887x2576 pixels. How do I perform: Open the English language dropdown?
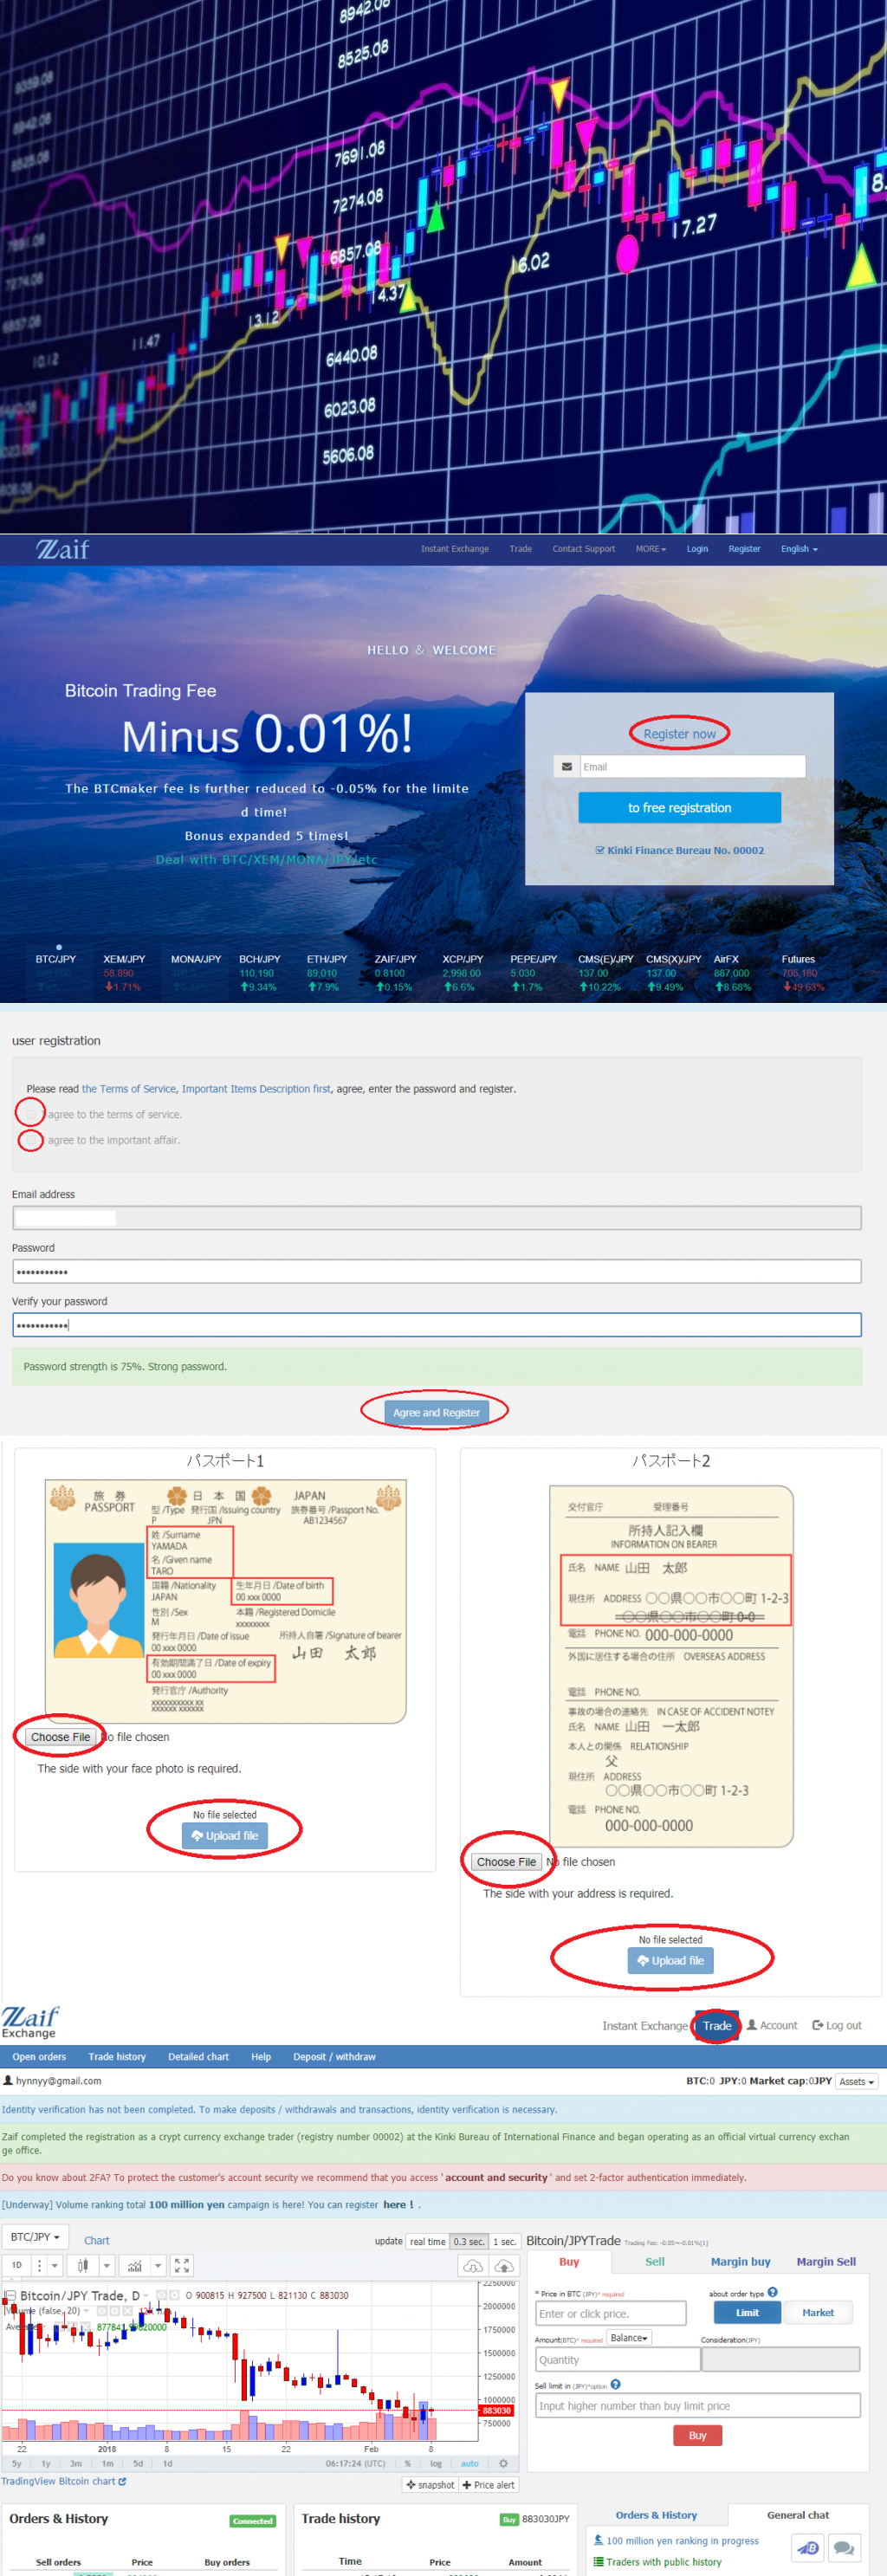coord(799,549)
